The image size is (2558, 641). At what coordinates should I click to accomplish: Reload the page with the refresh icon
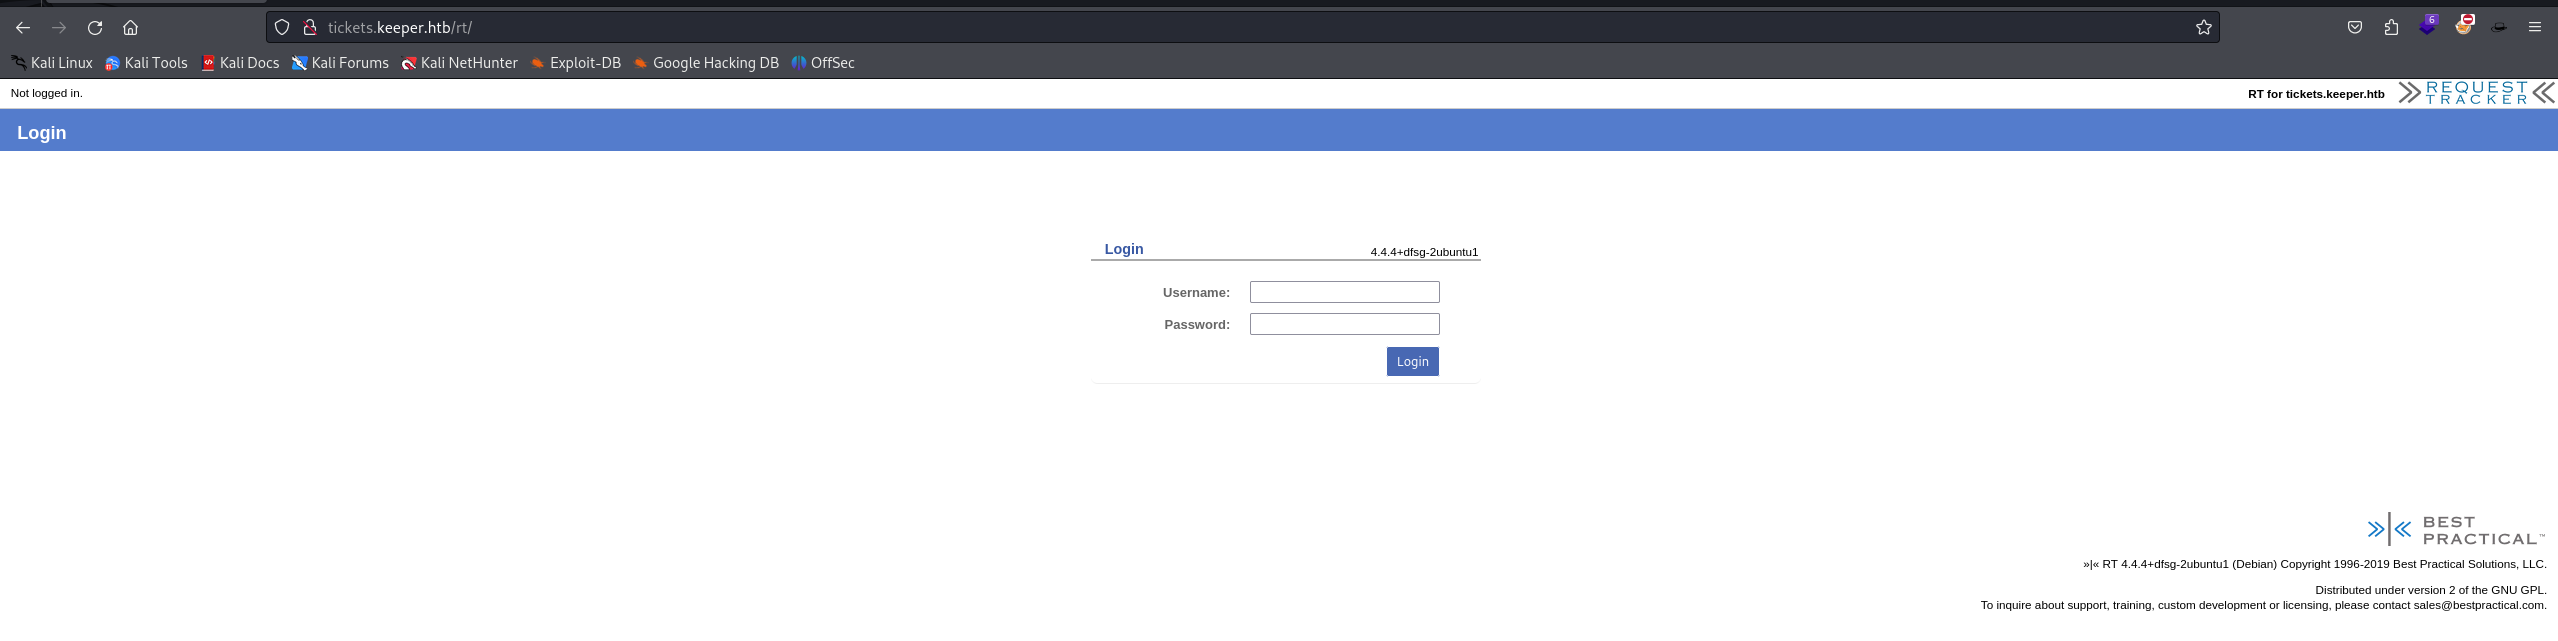pyautogui.click(x=95, y=28)
